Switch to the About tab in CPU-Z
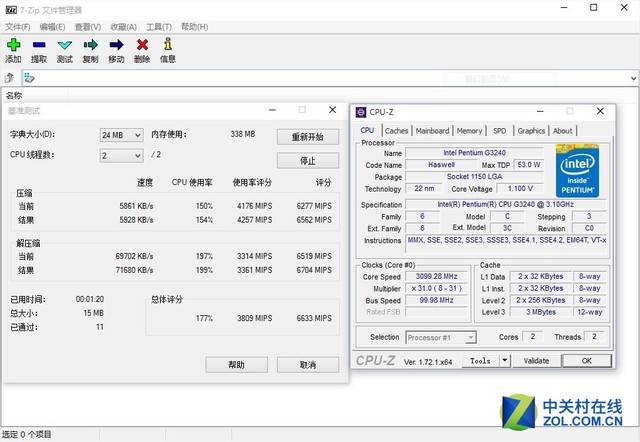The height and width of the screenshot is (442, 640). (562, 131)
